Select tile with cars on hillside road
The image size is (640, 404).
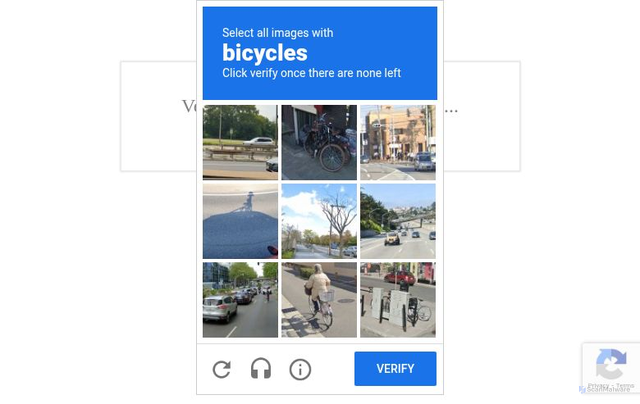point(398,221)
